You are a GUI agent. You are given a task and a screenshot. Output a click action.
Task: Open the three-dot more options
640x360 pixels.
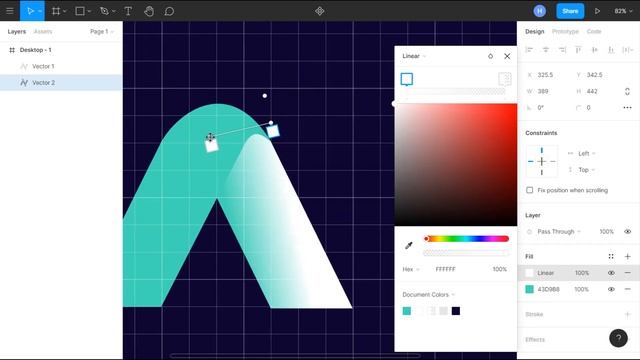627,108
